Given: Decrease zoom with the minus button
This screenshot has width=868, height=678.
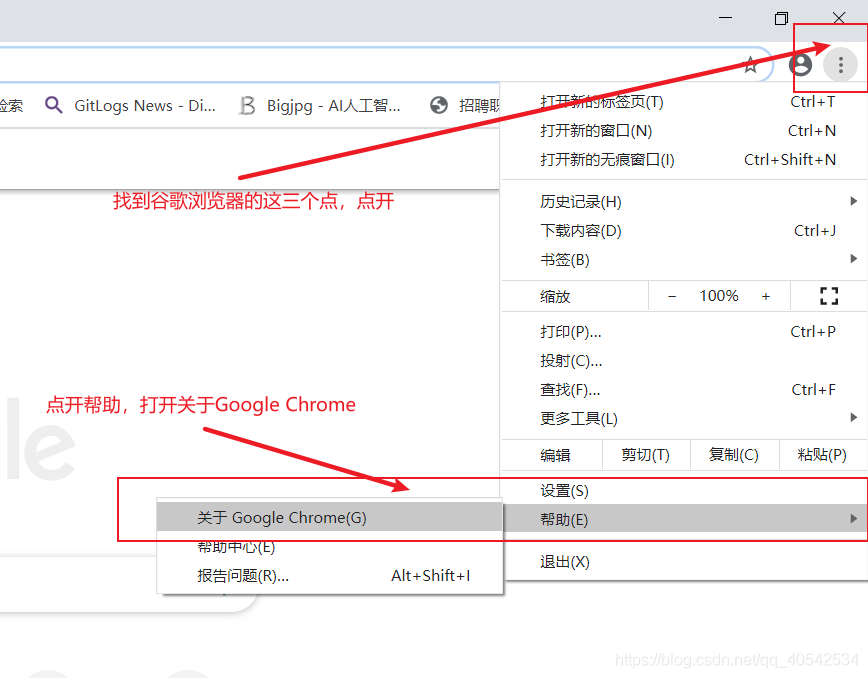Looking at the screenshot, I should tap(671, 296).
